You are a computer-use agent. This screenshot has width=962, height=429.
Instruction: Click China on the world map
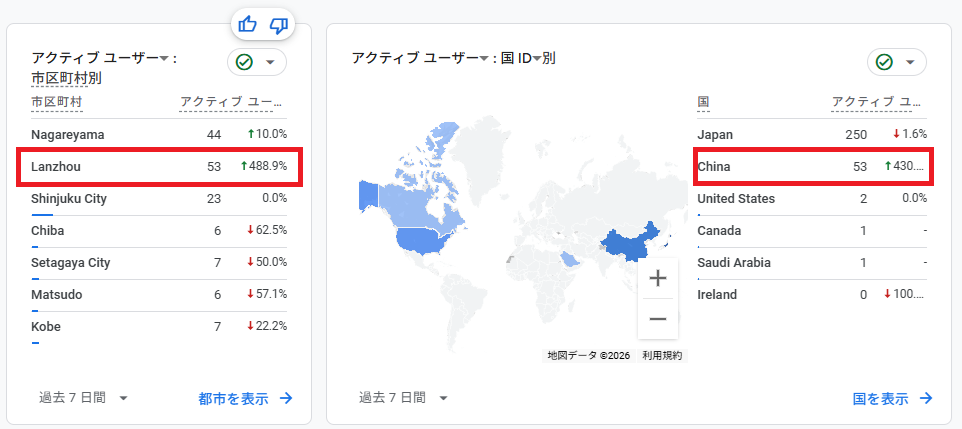coord(629,242)
